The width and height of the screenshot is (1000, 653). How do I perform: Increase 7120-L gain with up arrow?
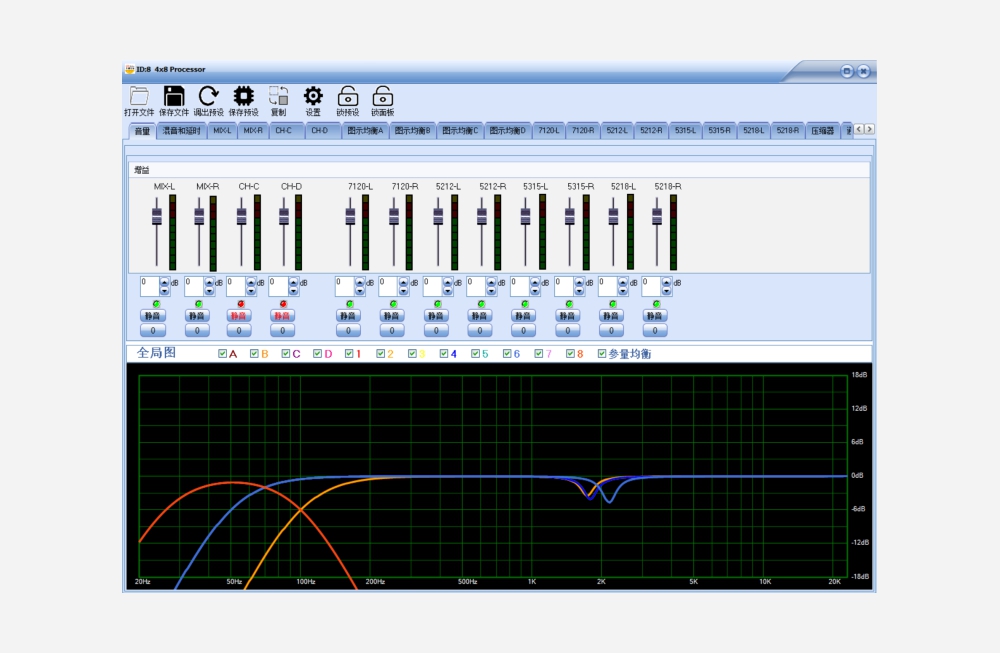(x=360, y=282)
